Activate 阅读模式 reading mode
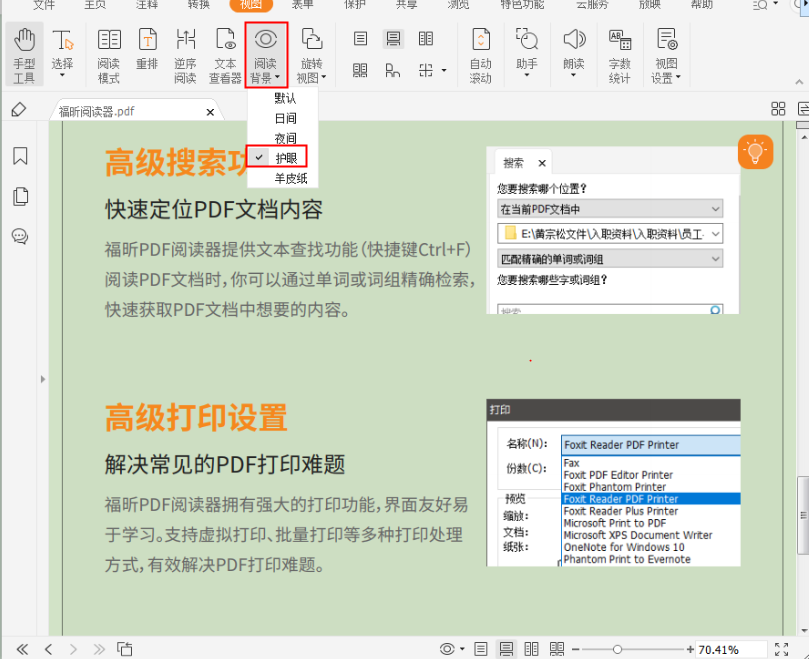The height and width of the screenshot is (659, 809). click(x=107, y=52)
